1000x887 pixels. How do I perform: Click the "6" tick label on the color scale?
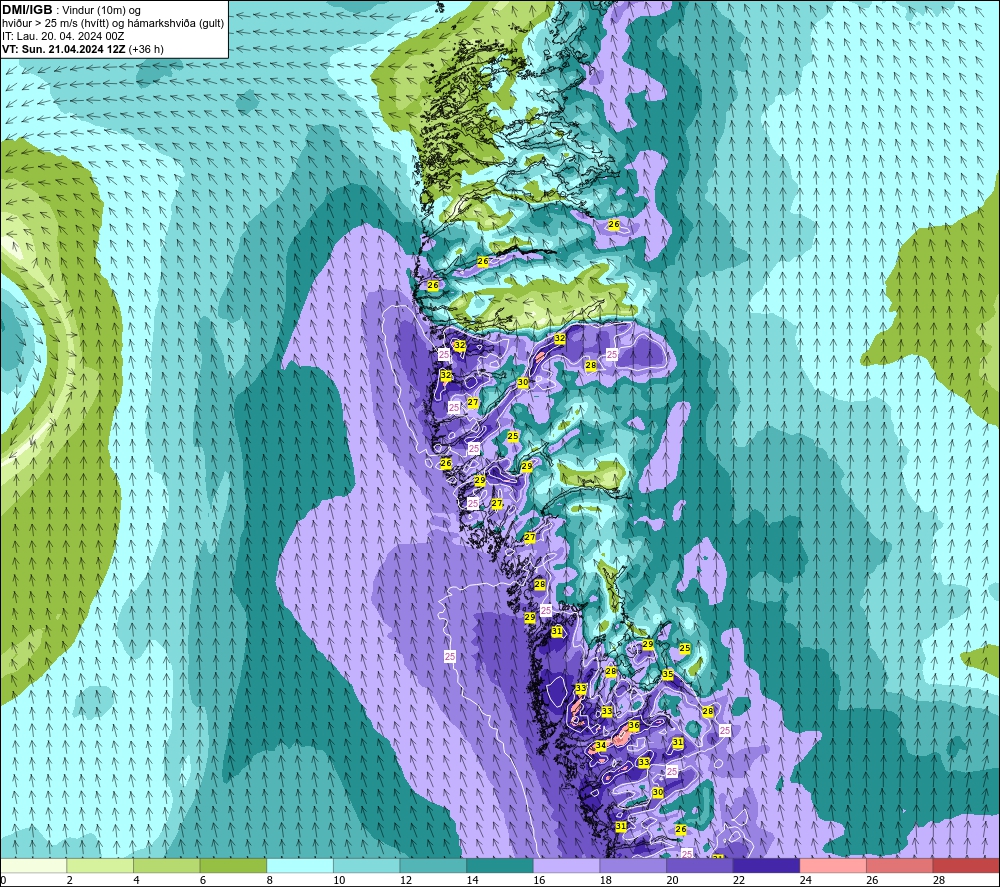point(203,880)
